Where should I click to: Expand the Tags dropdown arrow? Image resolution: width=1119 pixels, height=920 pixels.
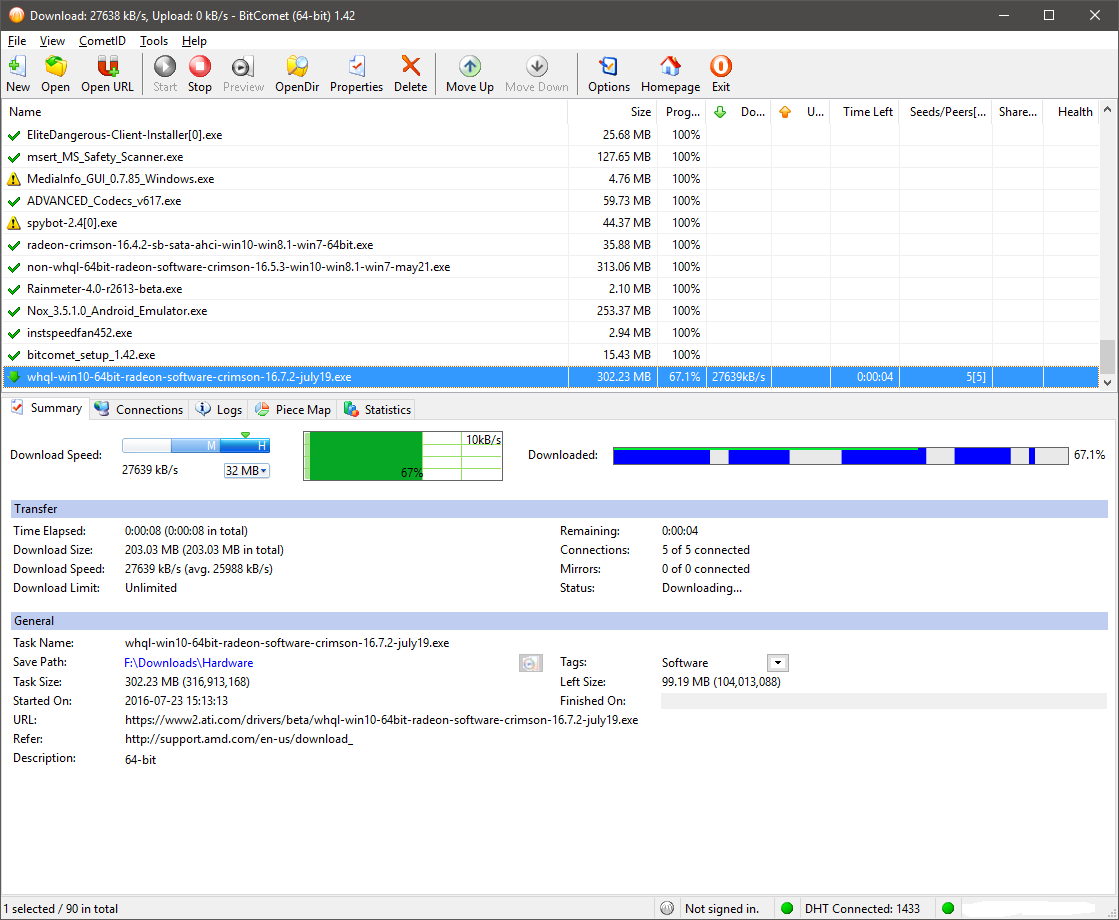pos(778,663)
